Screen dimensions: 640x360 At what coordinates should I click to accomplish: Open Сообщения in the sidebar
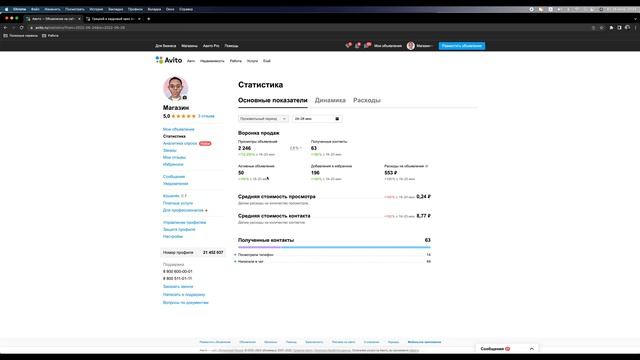174,177
